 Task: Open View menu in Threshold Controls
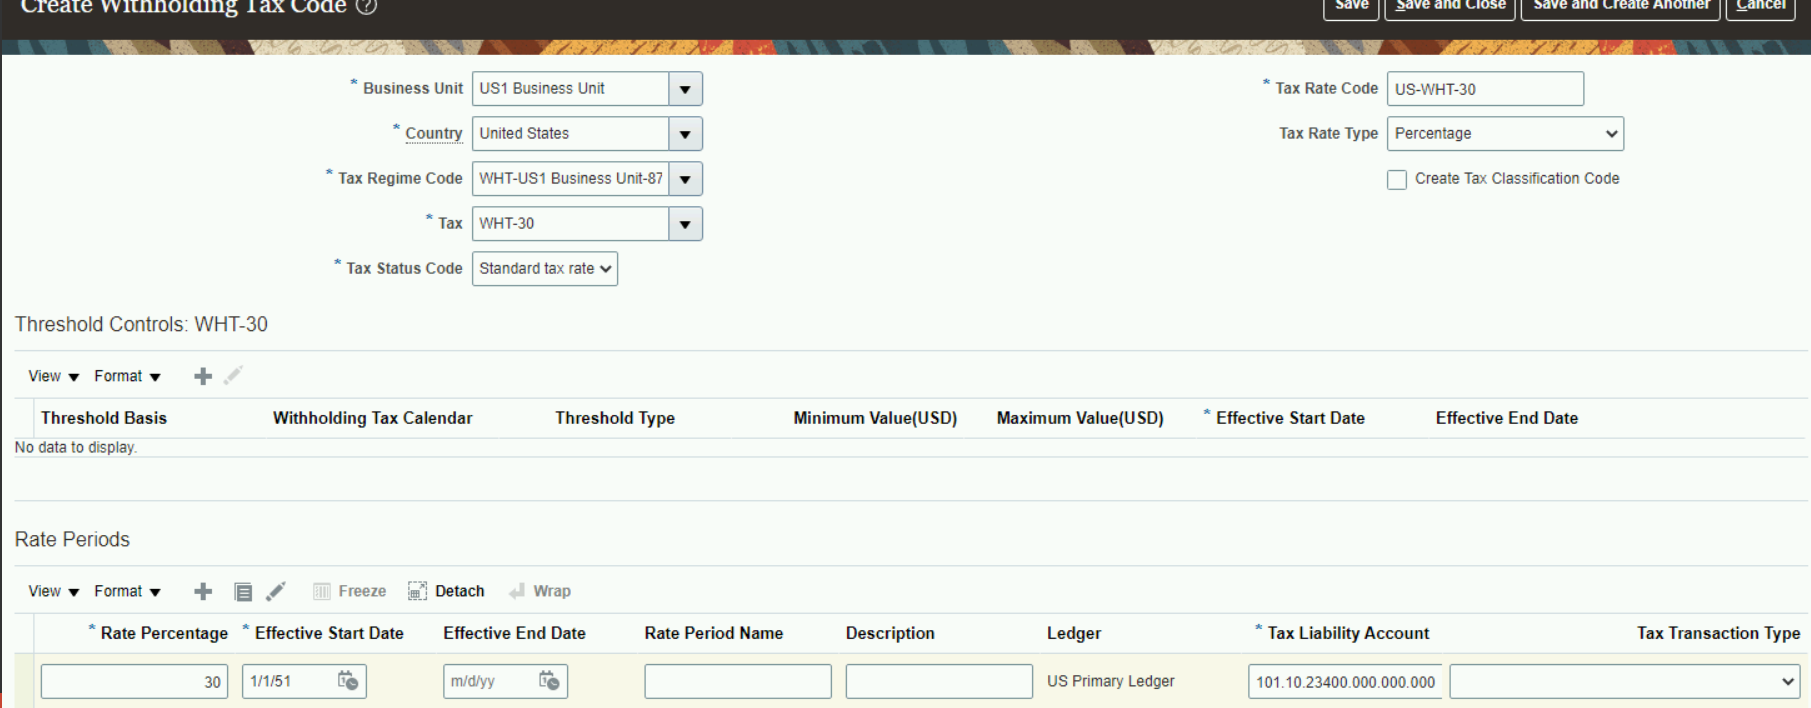(x=53, y=376)
